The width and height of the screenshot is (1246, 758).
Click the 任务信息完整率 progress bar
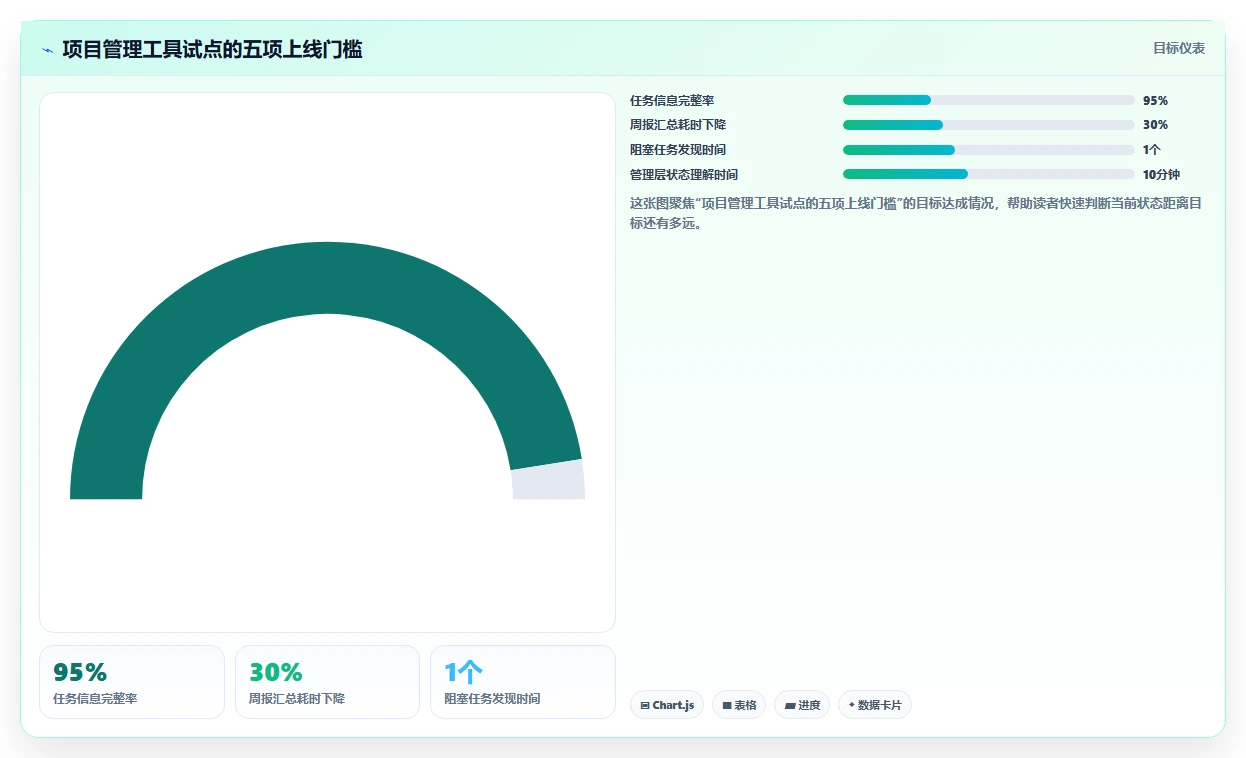pos(988,100)
